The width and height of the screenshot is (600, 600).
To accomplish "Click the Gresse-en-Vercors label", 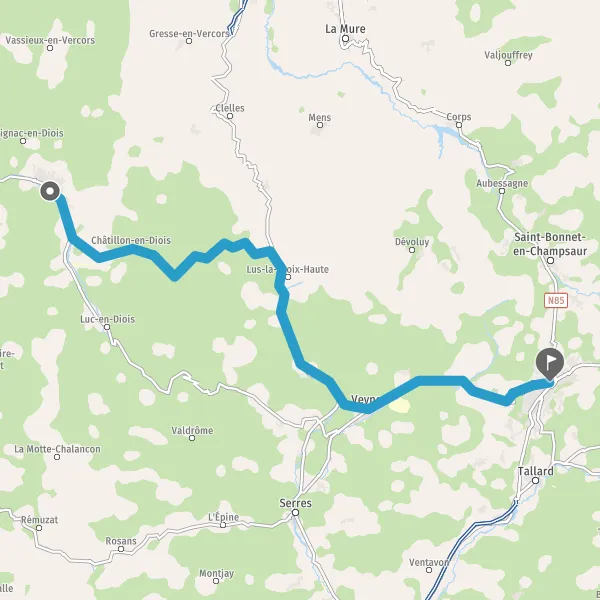I will 189,34.
